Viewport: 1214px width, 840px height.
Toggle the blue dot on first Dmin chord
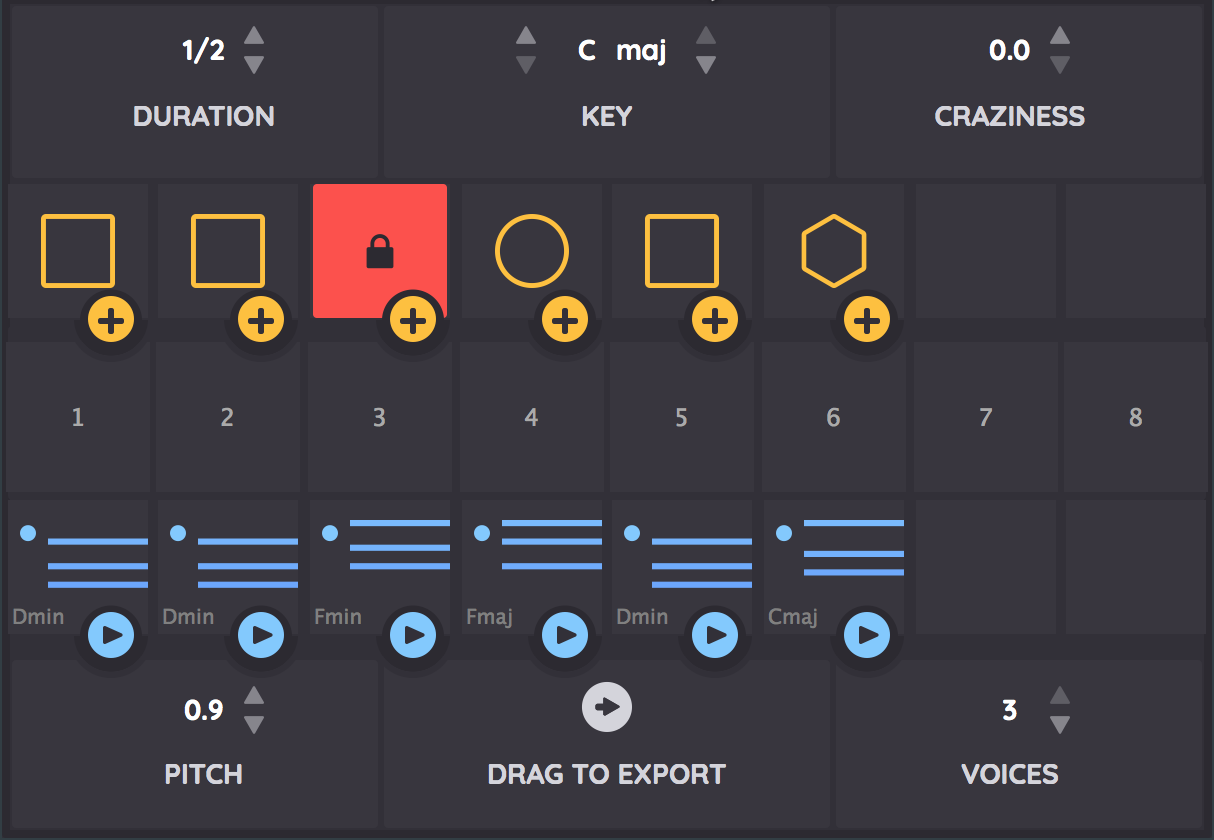point(28,533)
